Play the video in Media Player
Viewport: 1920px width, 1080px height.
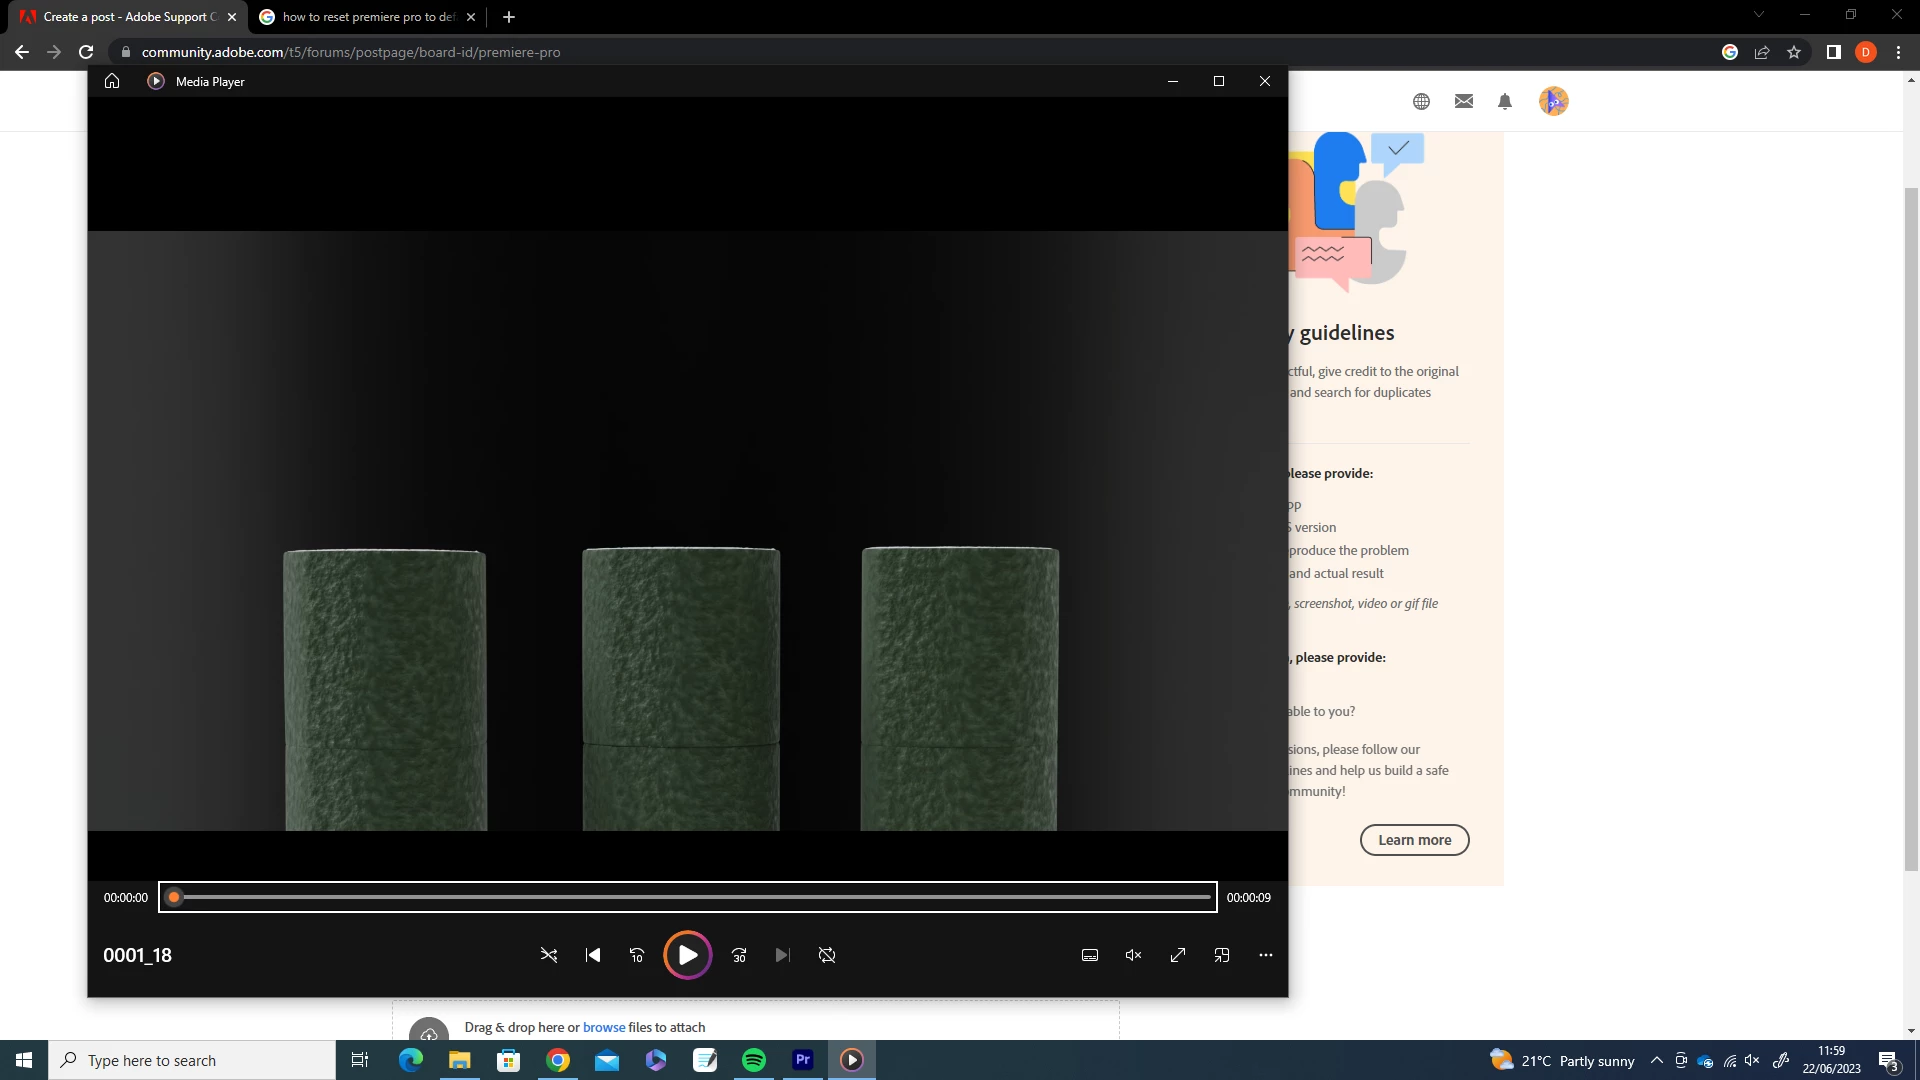(x=687, y=955)
